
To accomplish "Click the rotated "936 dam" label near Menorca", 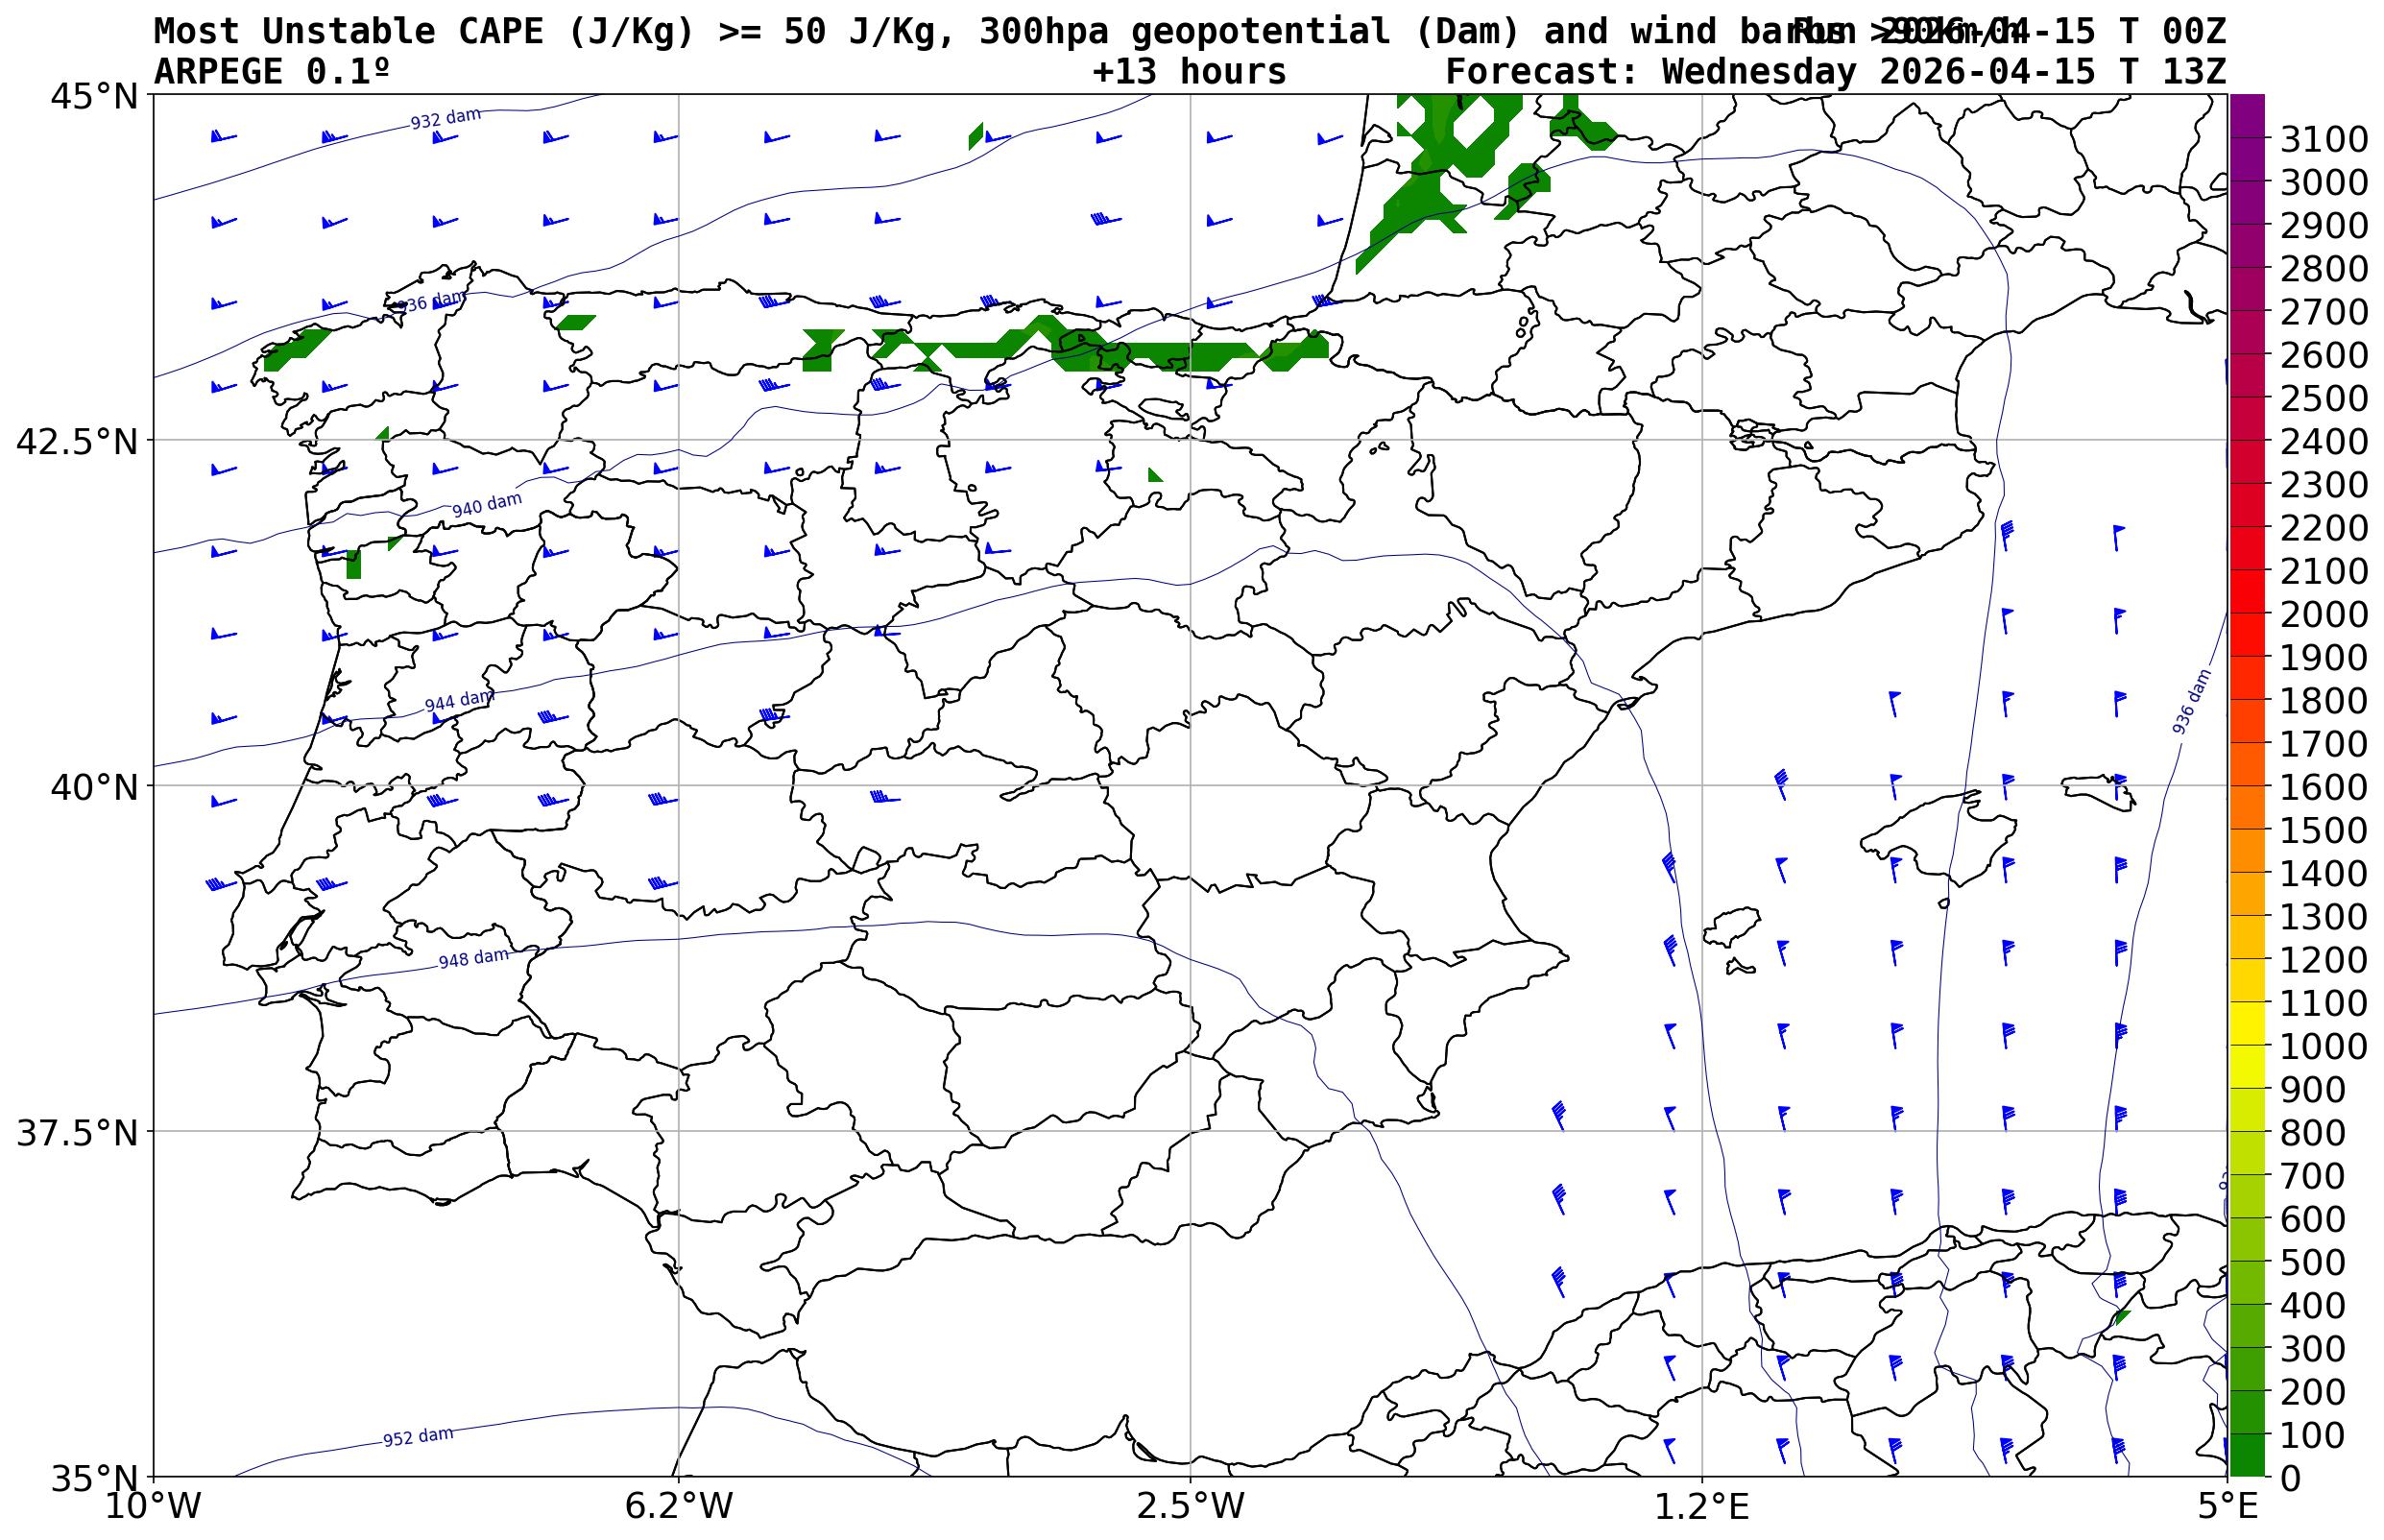I will (2192, 702).
